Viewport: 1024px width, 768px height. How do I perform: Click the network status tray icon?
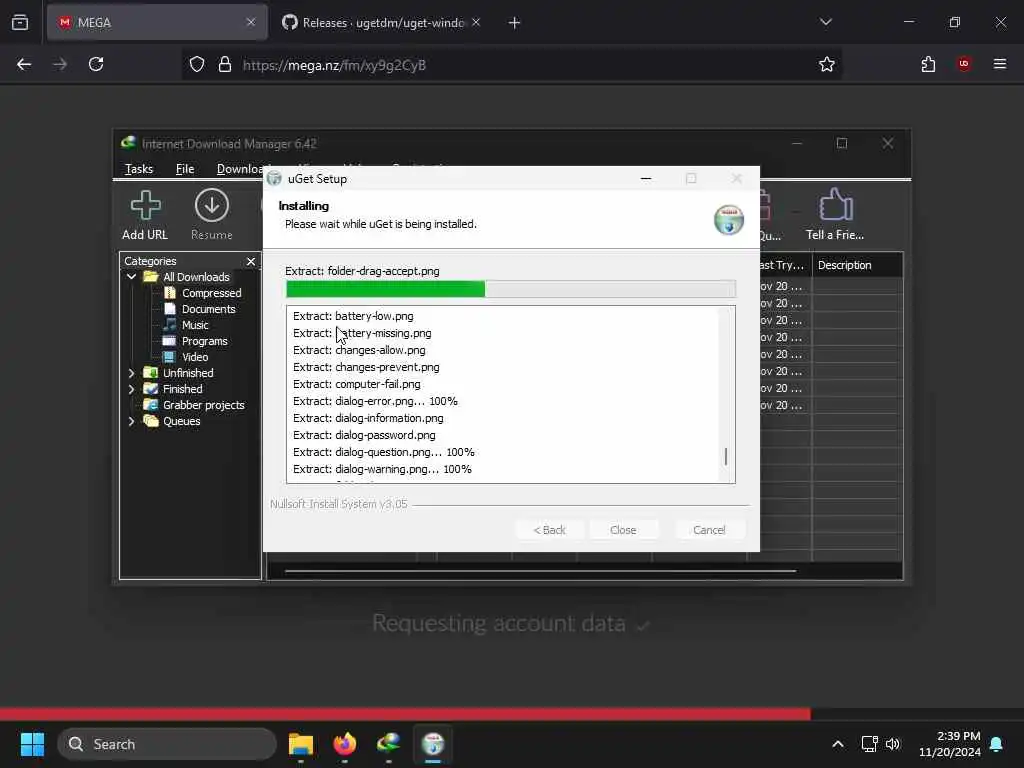tap(869, 744)
